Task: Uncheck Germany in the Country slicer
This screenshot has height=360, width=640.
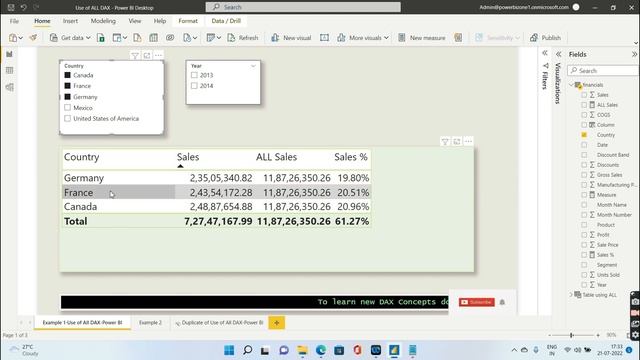Action: 68,97
